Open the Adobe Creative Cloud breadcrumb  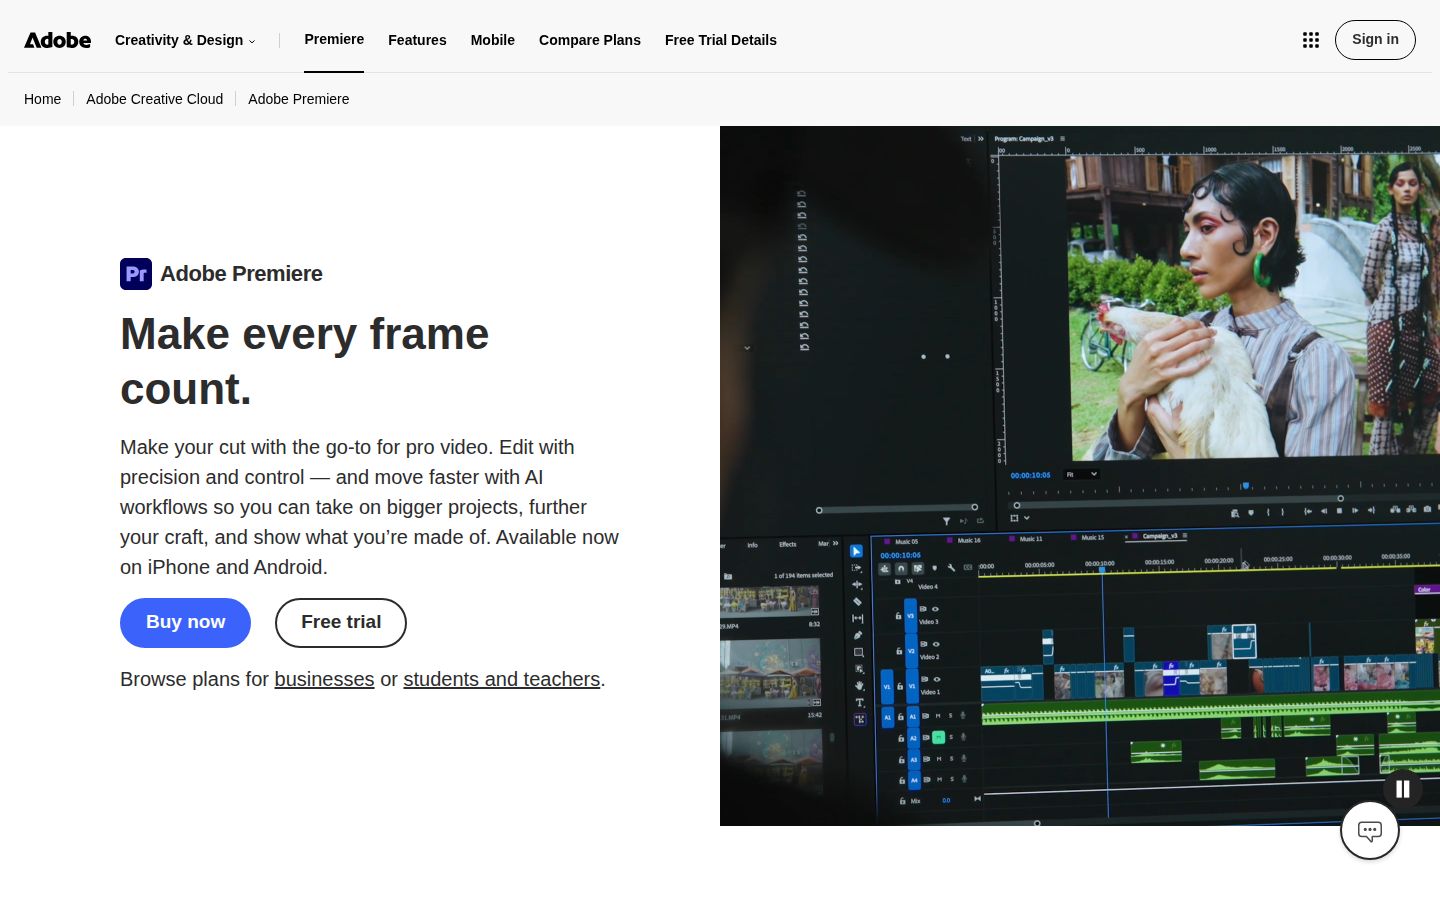pyautogui.click(x=154, y=99)
